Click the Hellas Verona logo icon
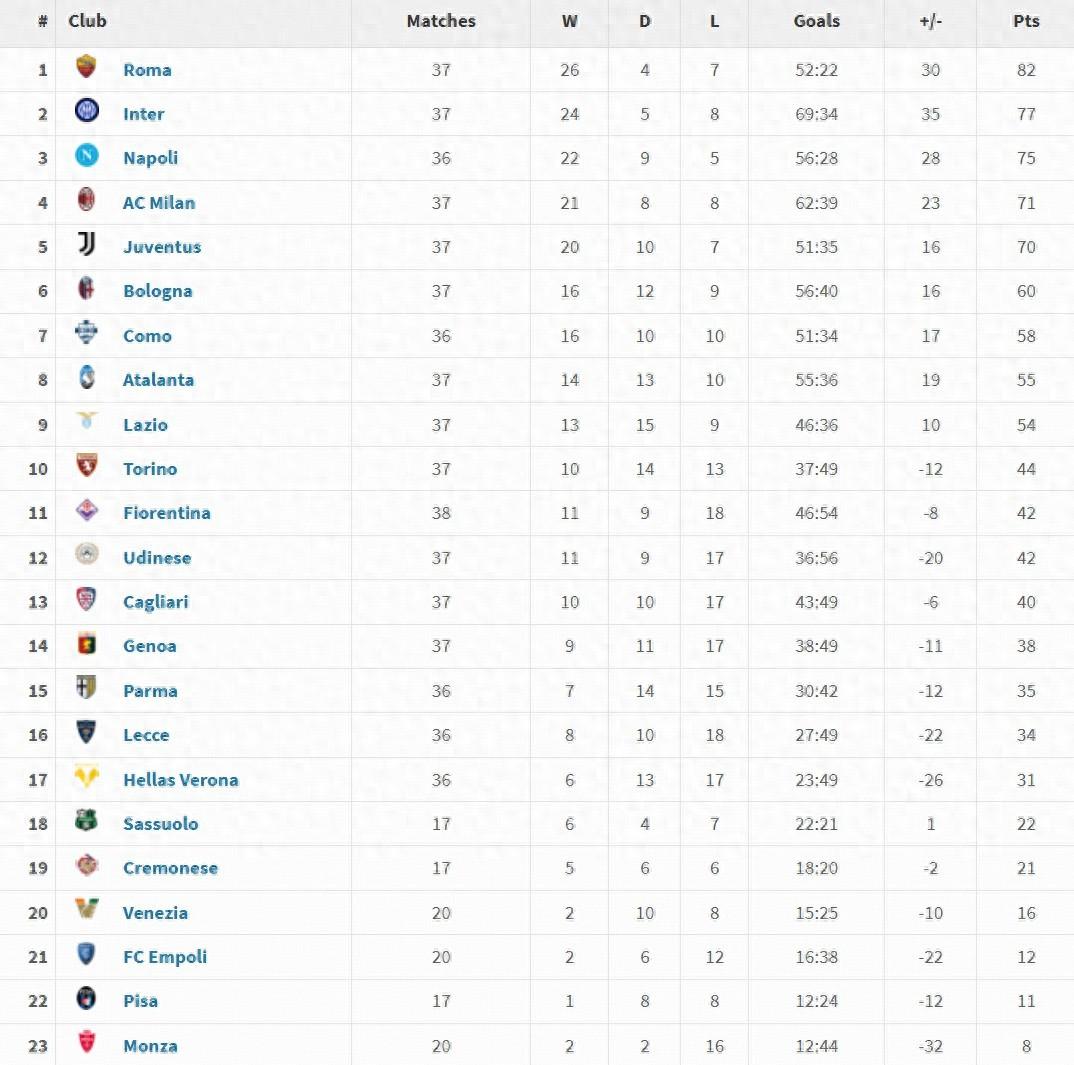The image size is (1074, 1065). pos(87,777)
